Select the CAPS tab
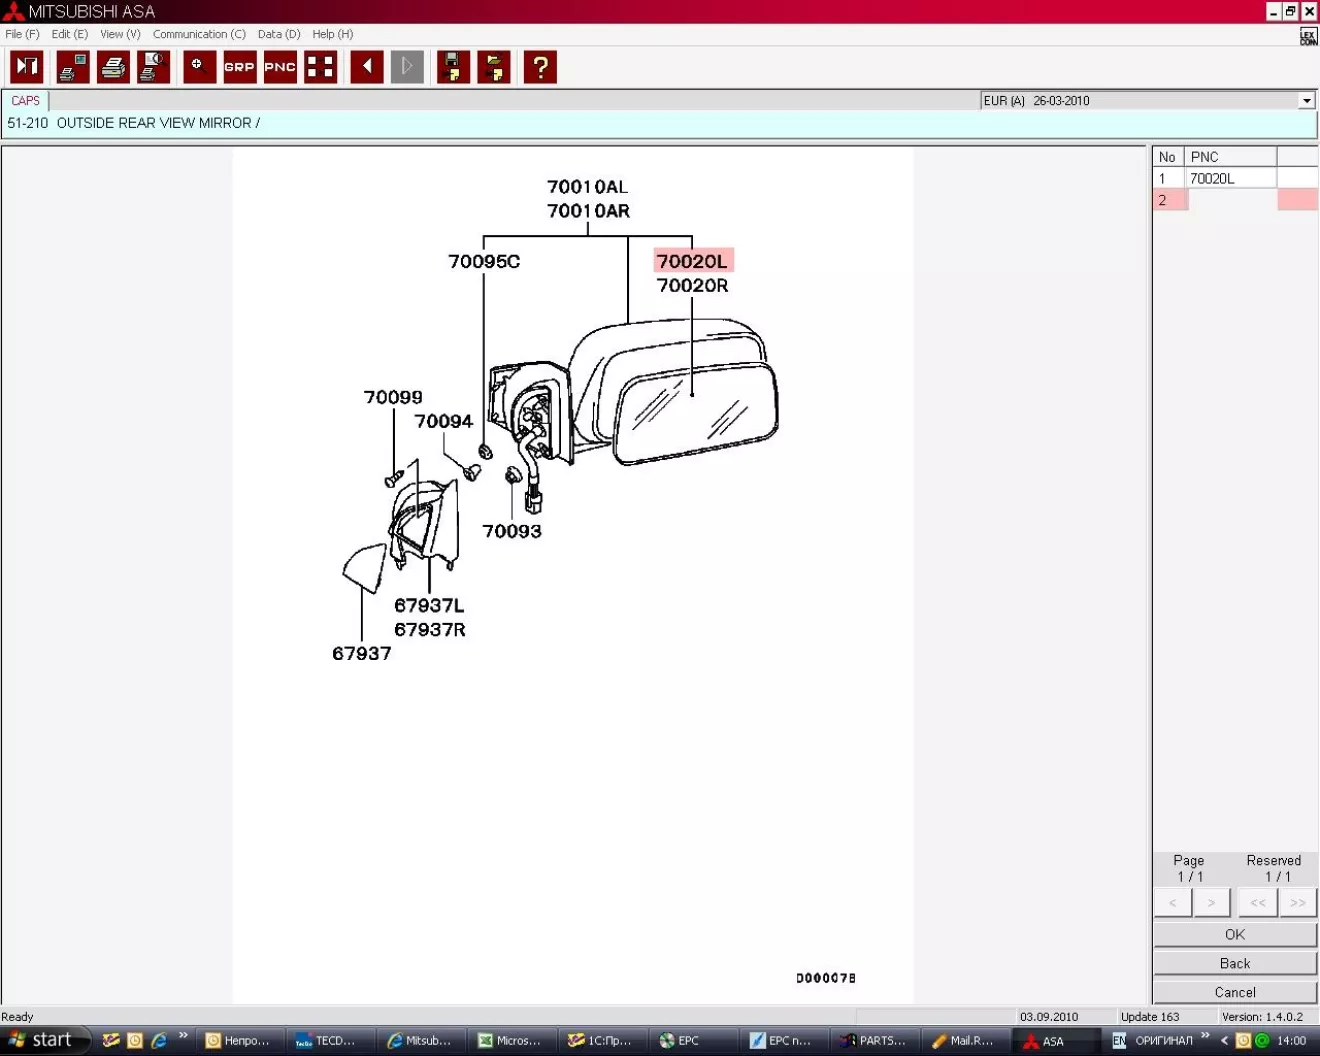This screenshot has width=1320, height=1056. 25,101
